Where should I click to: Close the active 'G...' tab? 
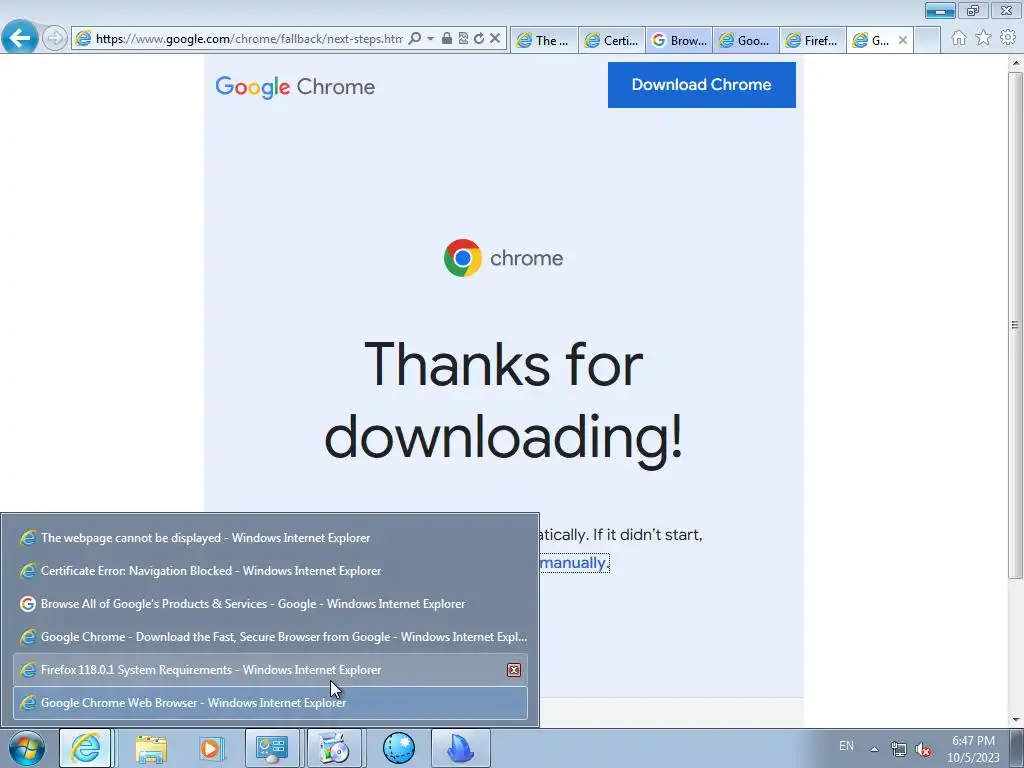point(903,40)
